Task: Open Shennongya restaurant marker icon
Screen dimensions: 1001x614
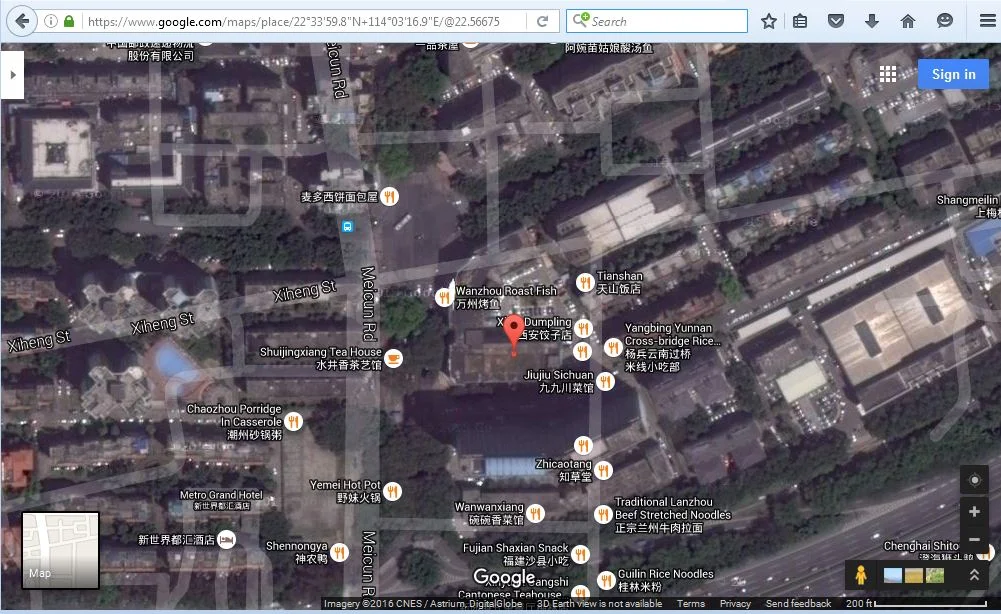Action: pyautogui.click(x=340, y=552)
